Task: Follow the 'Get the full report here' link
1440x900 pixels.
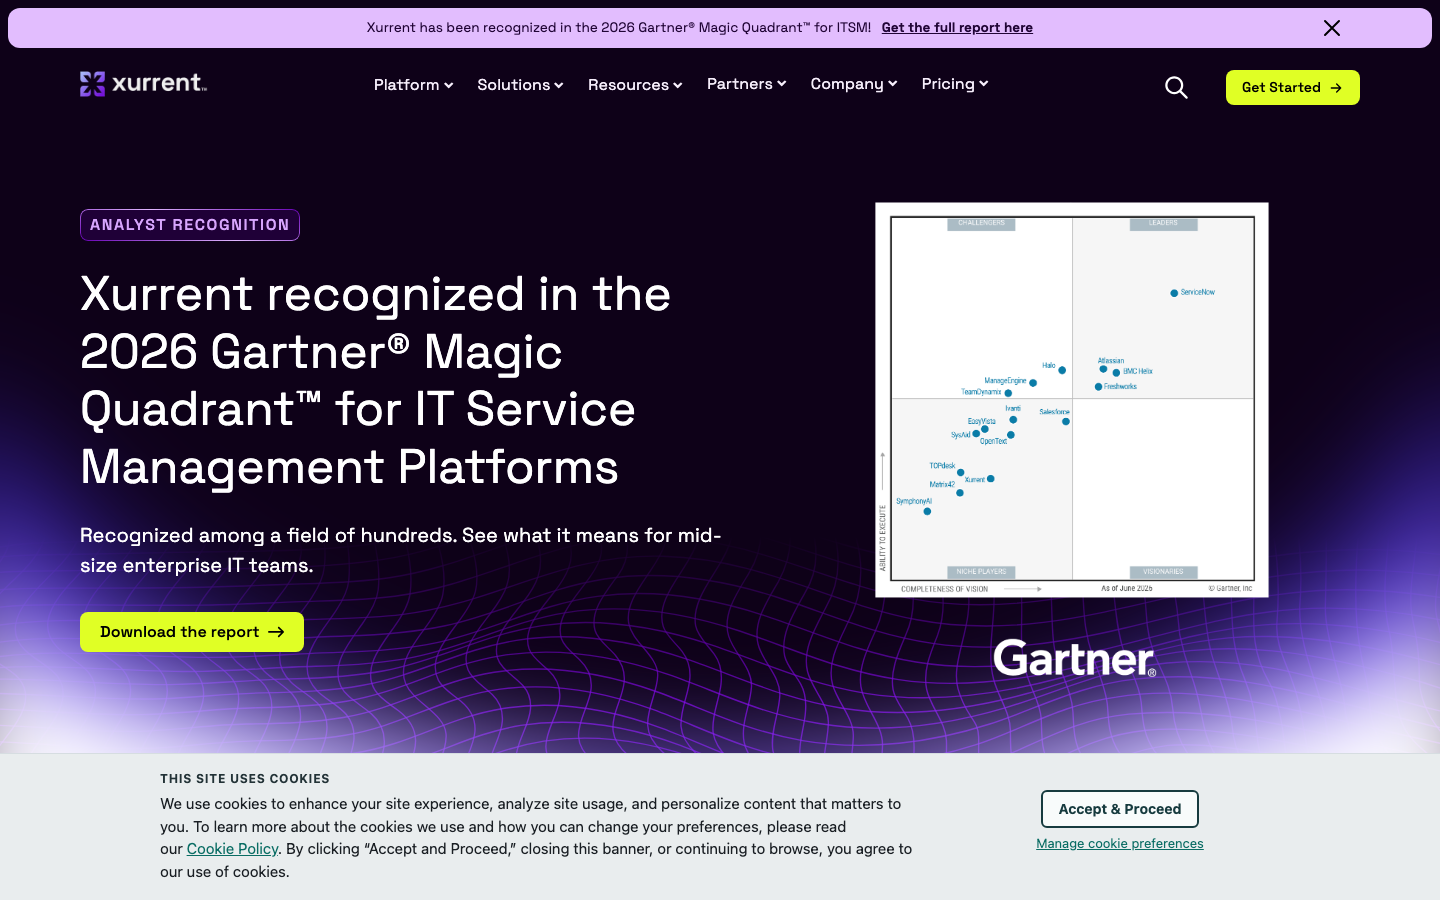Action: coord(957,28)
